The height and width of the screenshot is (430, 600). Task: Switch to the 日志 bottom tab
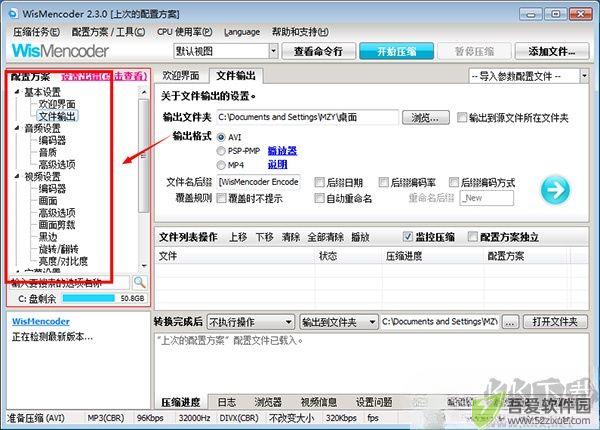[227, 402]
